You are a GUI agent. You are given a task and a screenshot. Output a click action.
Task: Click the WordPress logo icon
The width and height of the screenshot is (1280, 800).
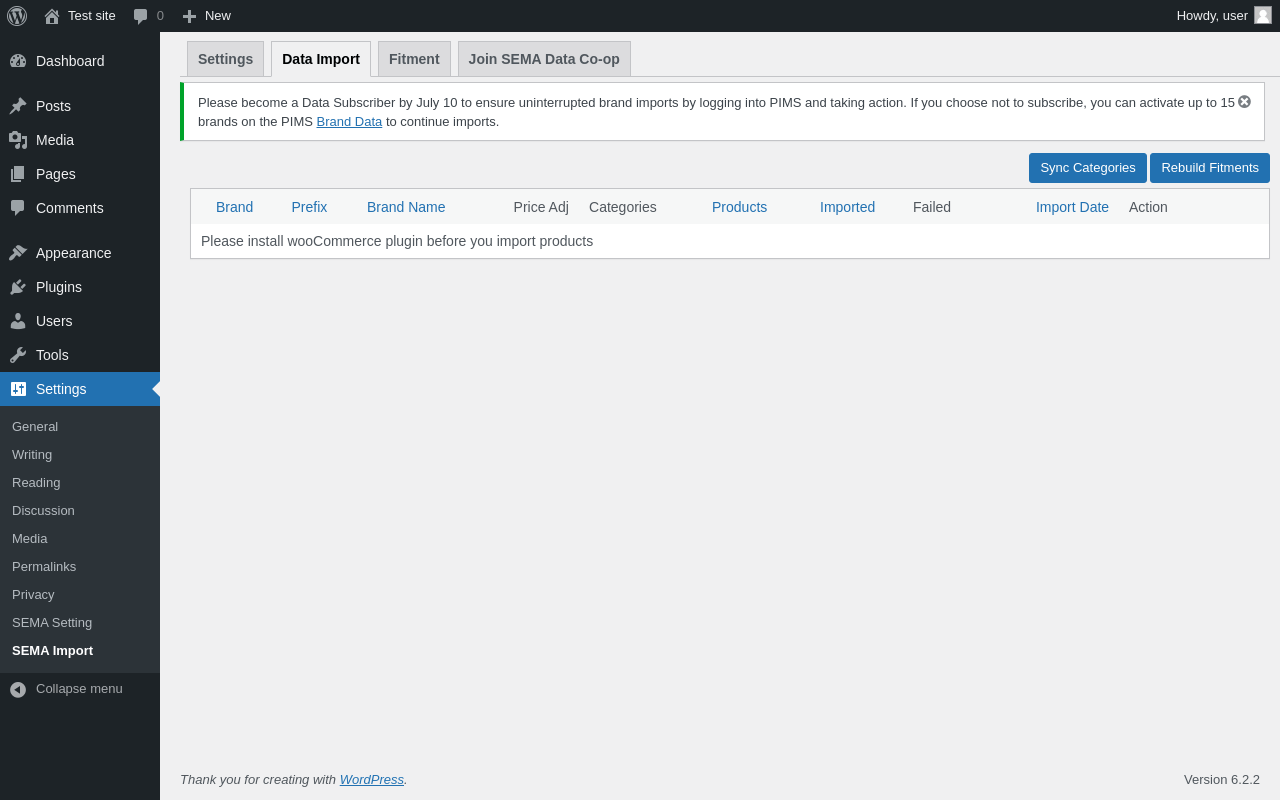coord(17,16)
